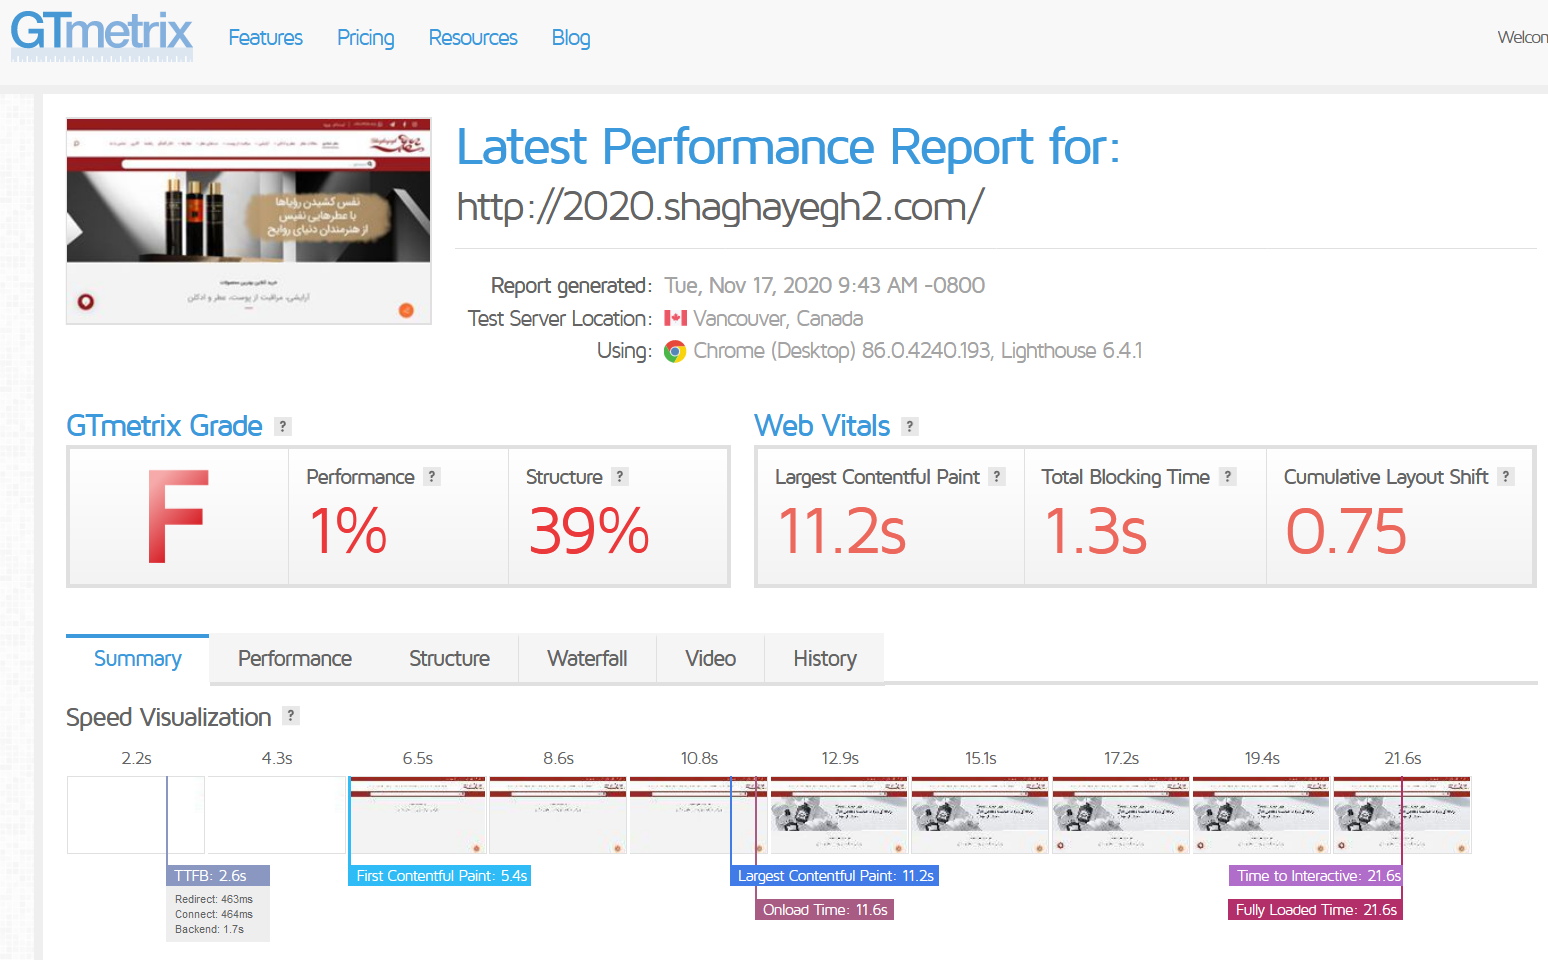Viewport: 1548px width, 960px height.
Task: Open the Video tab
Action: [x=710, y=658]
